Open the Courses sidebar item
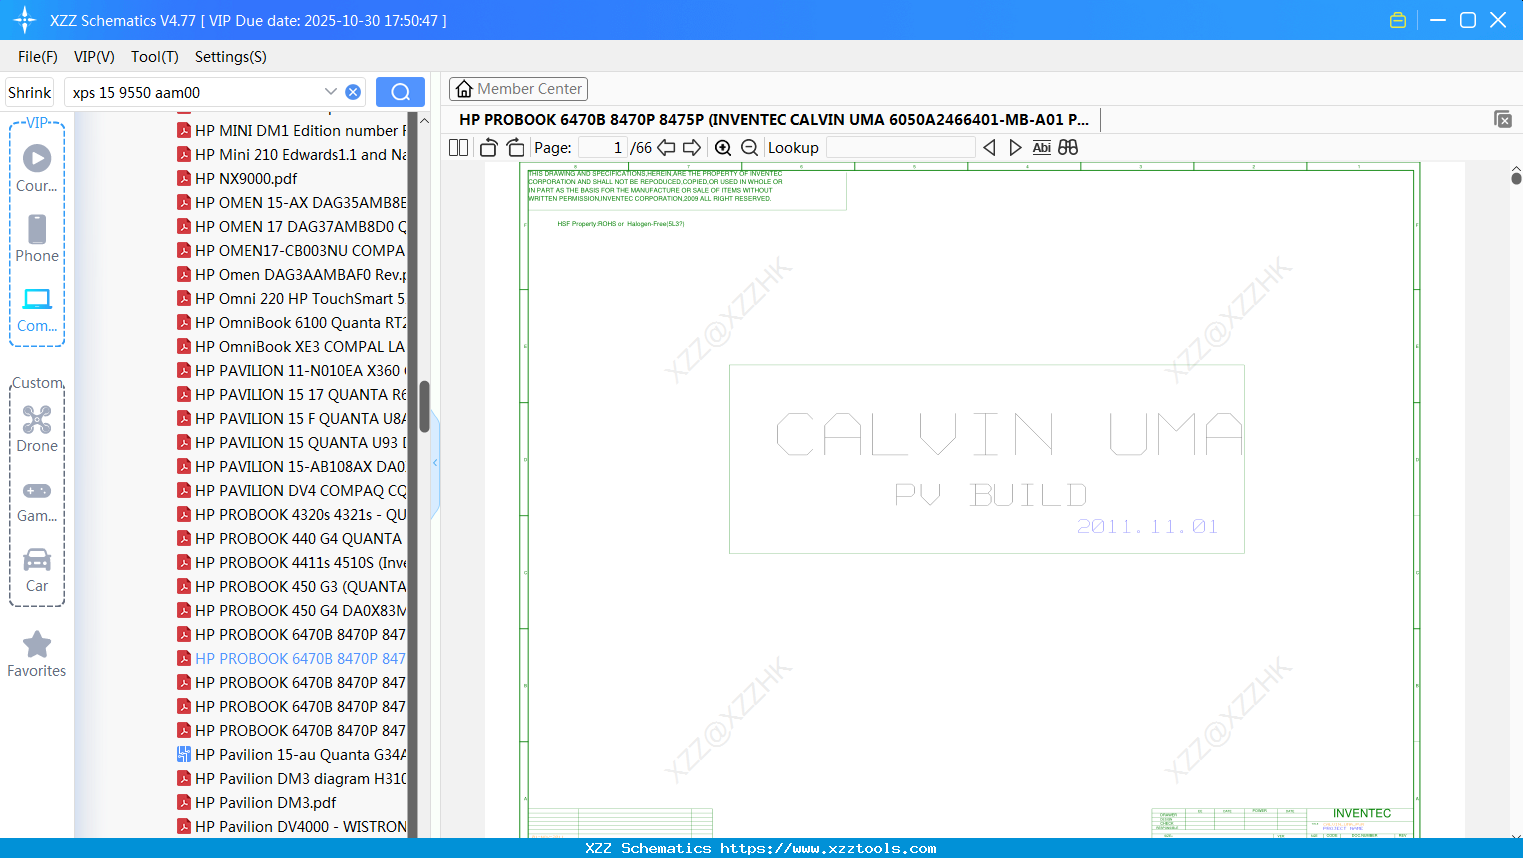This screenshot has width=1523, height=858. [x=37, y=168]
